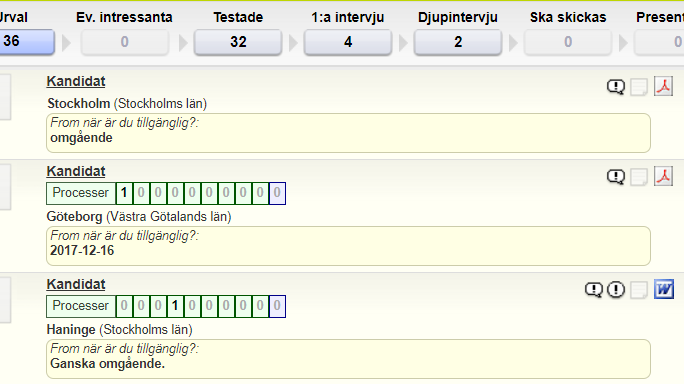Select the Ev. intressanta stage button
Screen dimensions: 684x384
click(x=125, y=42)
